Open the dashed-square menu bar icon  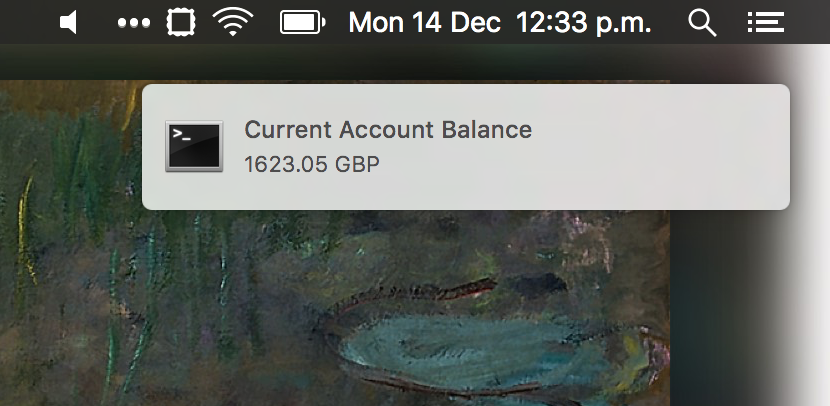click(181, 23)
